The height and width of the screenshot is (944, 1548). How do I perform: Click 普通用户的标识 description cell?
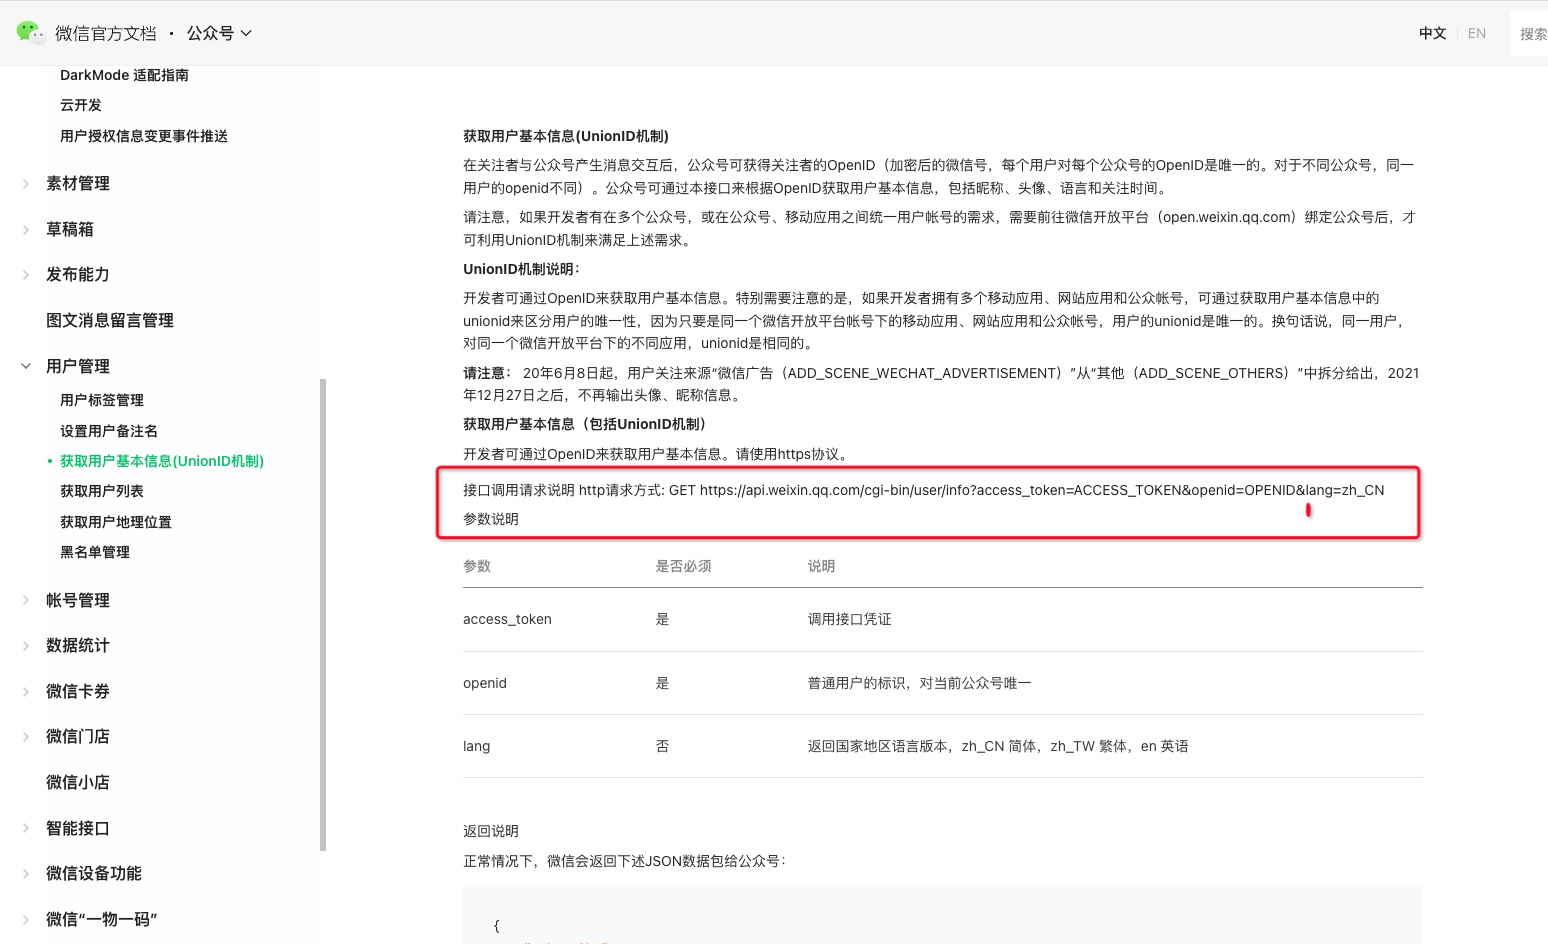[x=919, y=683]
